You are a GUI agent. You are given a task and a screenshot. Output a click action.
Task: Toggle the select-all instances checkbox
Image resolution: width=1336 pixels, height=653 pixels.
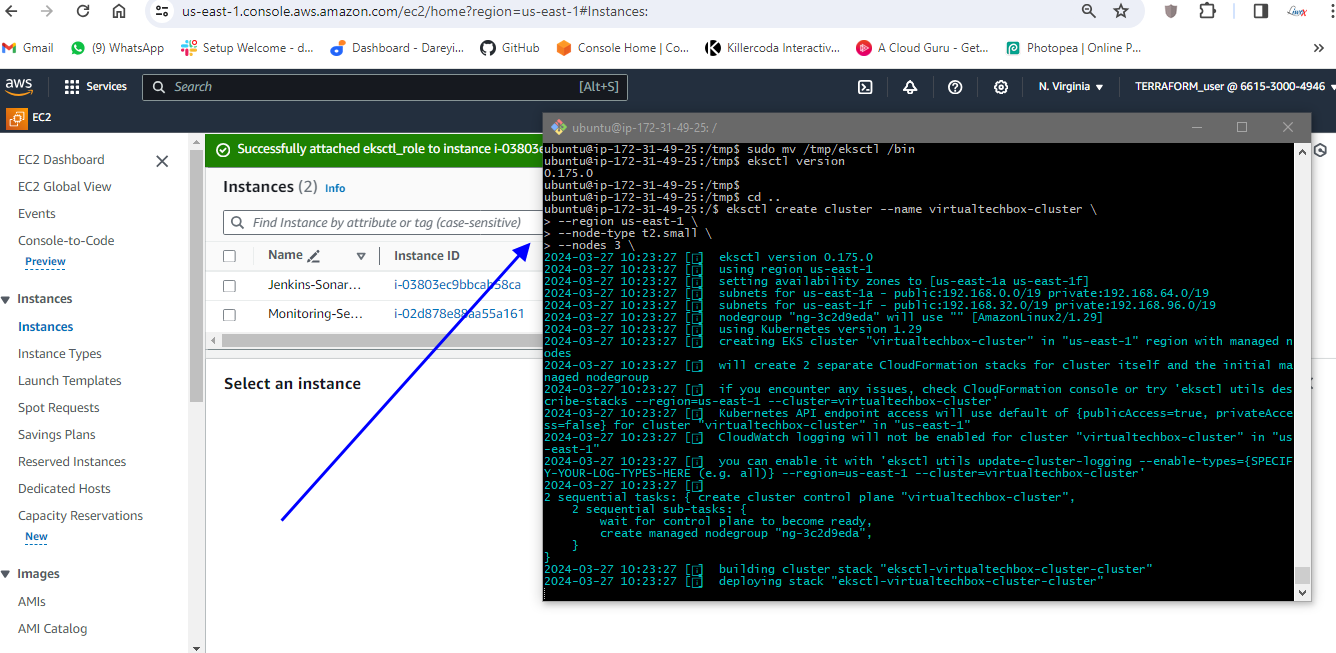[x=230, y=256]
